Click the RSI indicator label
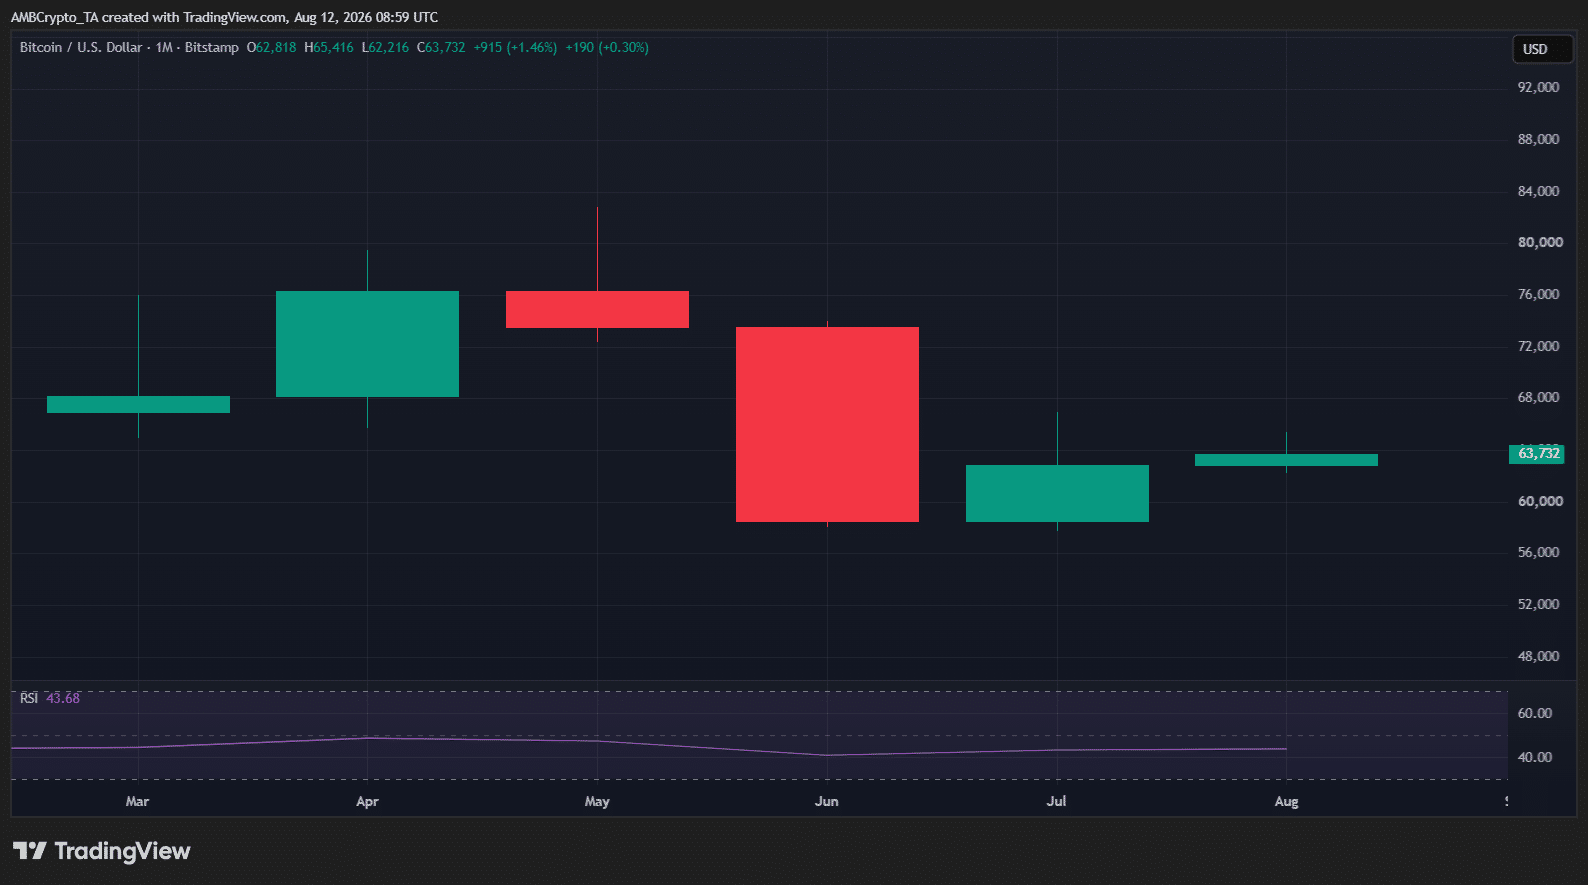The width and height of the screenshot is (1588, 885). click(29, 698)
